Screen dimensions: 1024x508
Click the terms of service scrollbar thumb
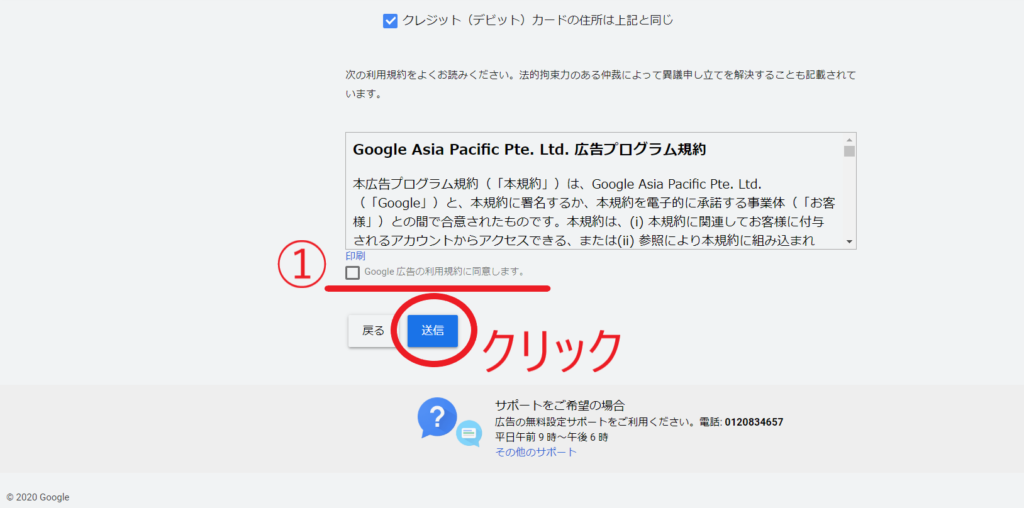click(x=849, y=151)
